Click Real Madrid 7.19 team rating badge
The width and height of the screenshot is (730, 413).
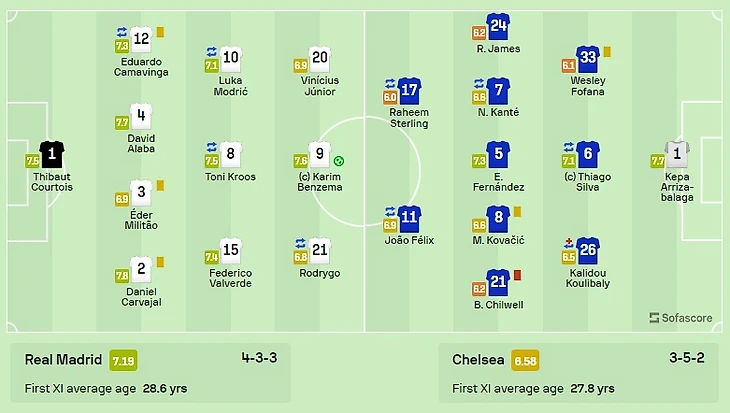(x=125, y=359)
